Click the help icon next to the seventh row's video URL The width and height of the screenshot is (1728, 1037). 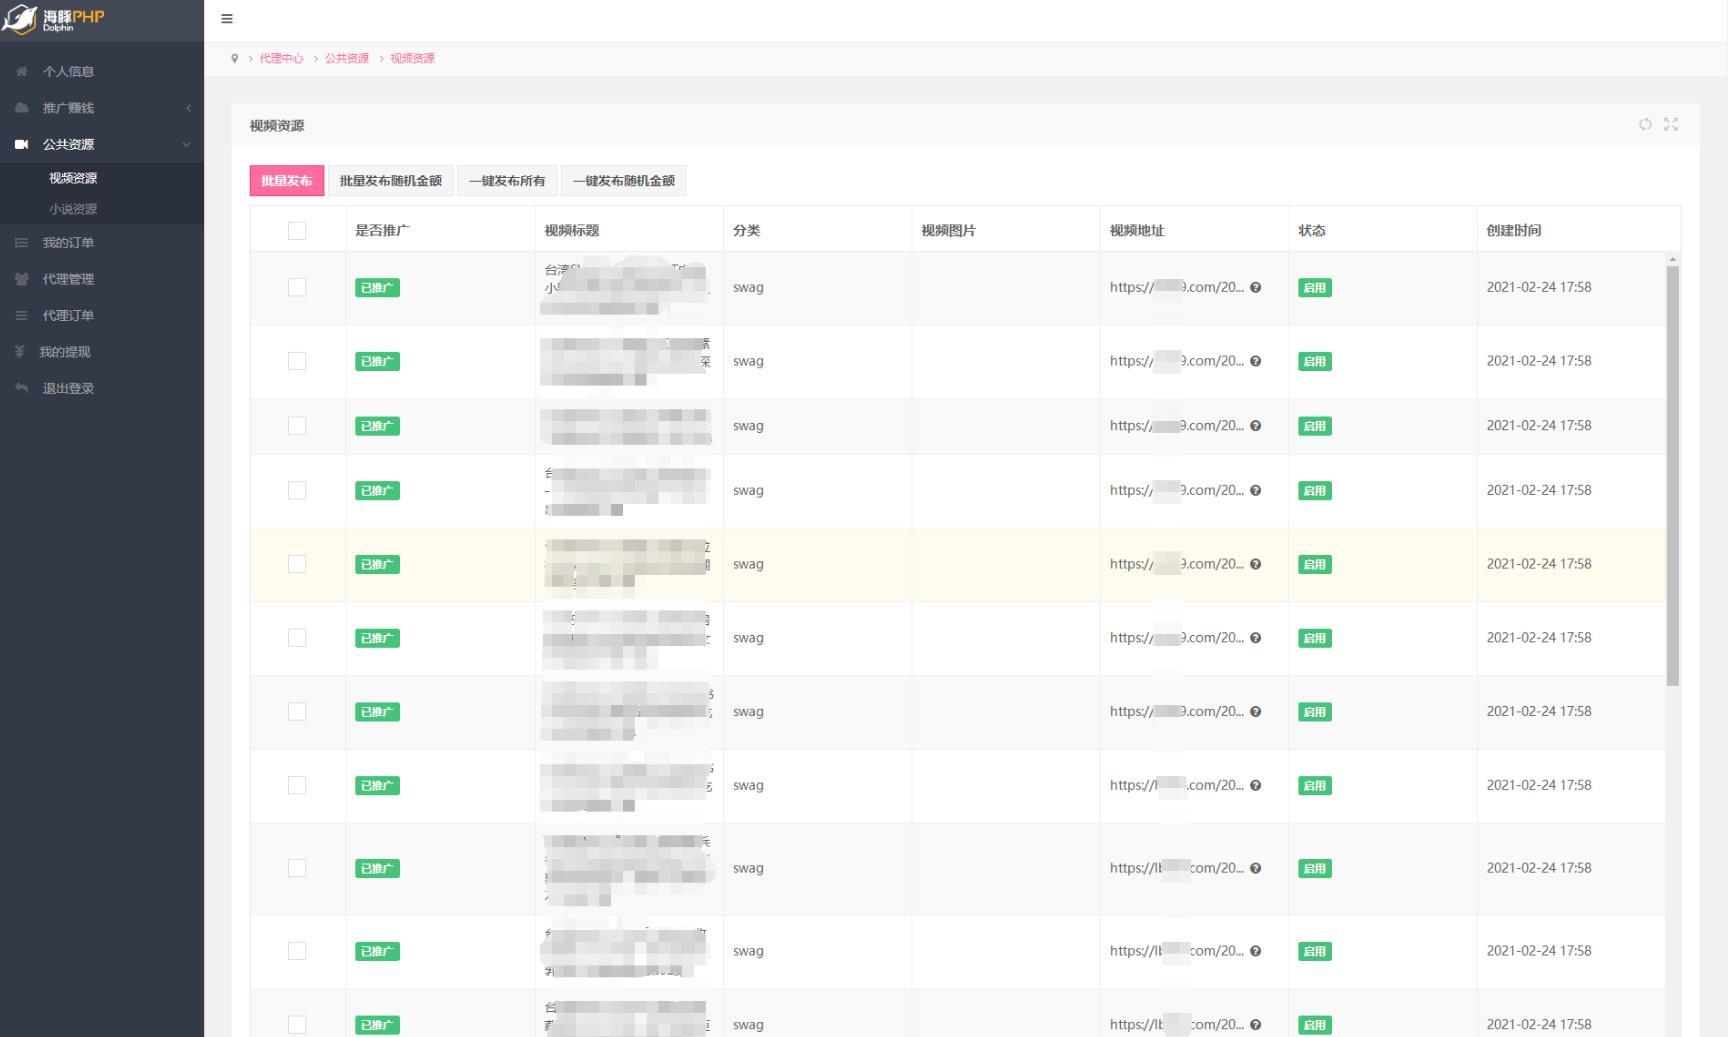pos(1256,712)
